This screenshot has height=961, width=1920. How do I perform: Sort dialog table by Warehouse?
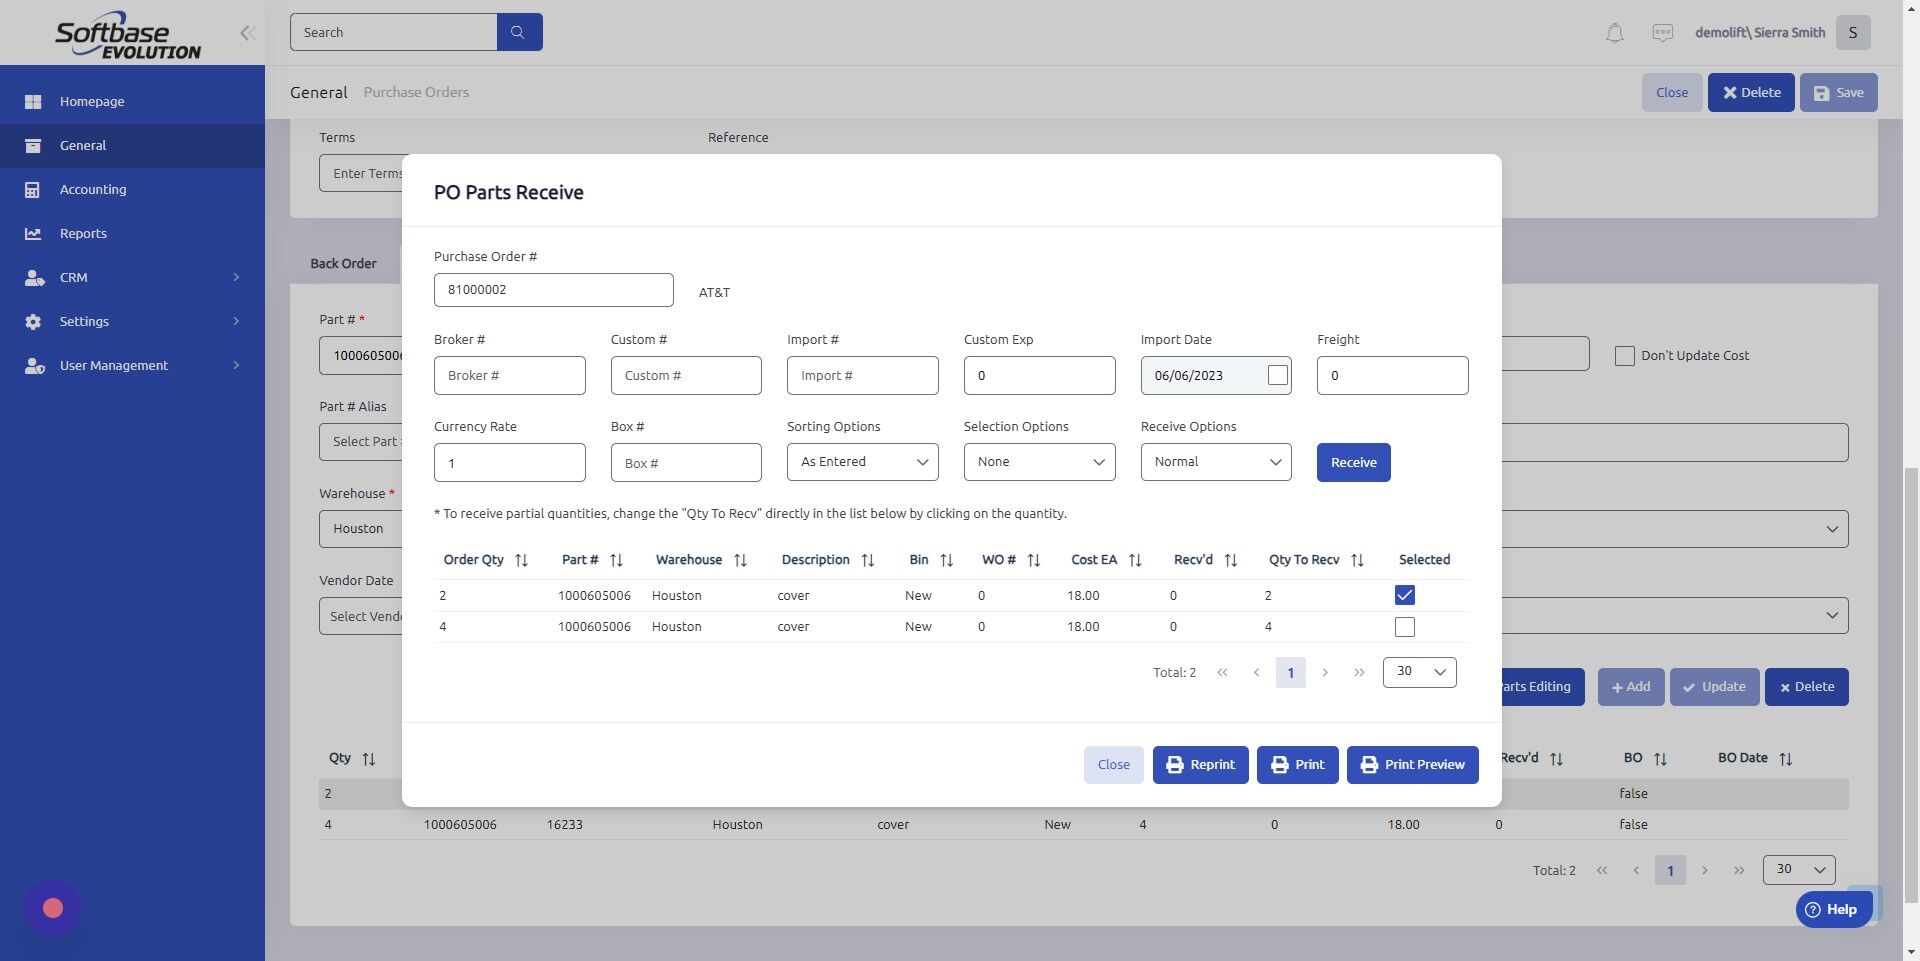(x=740, y=560)
